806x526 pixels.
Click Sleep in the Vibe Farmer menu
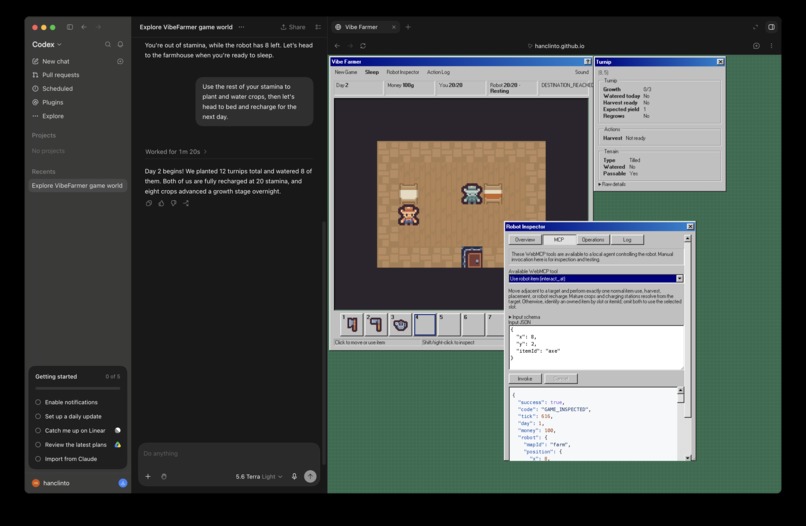tap(372, 72)
